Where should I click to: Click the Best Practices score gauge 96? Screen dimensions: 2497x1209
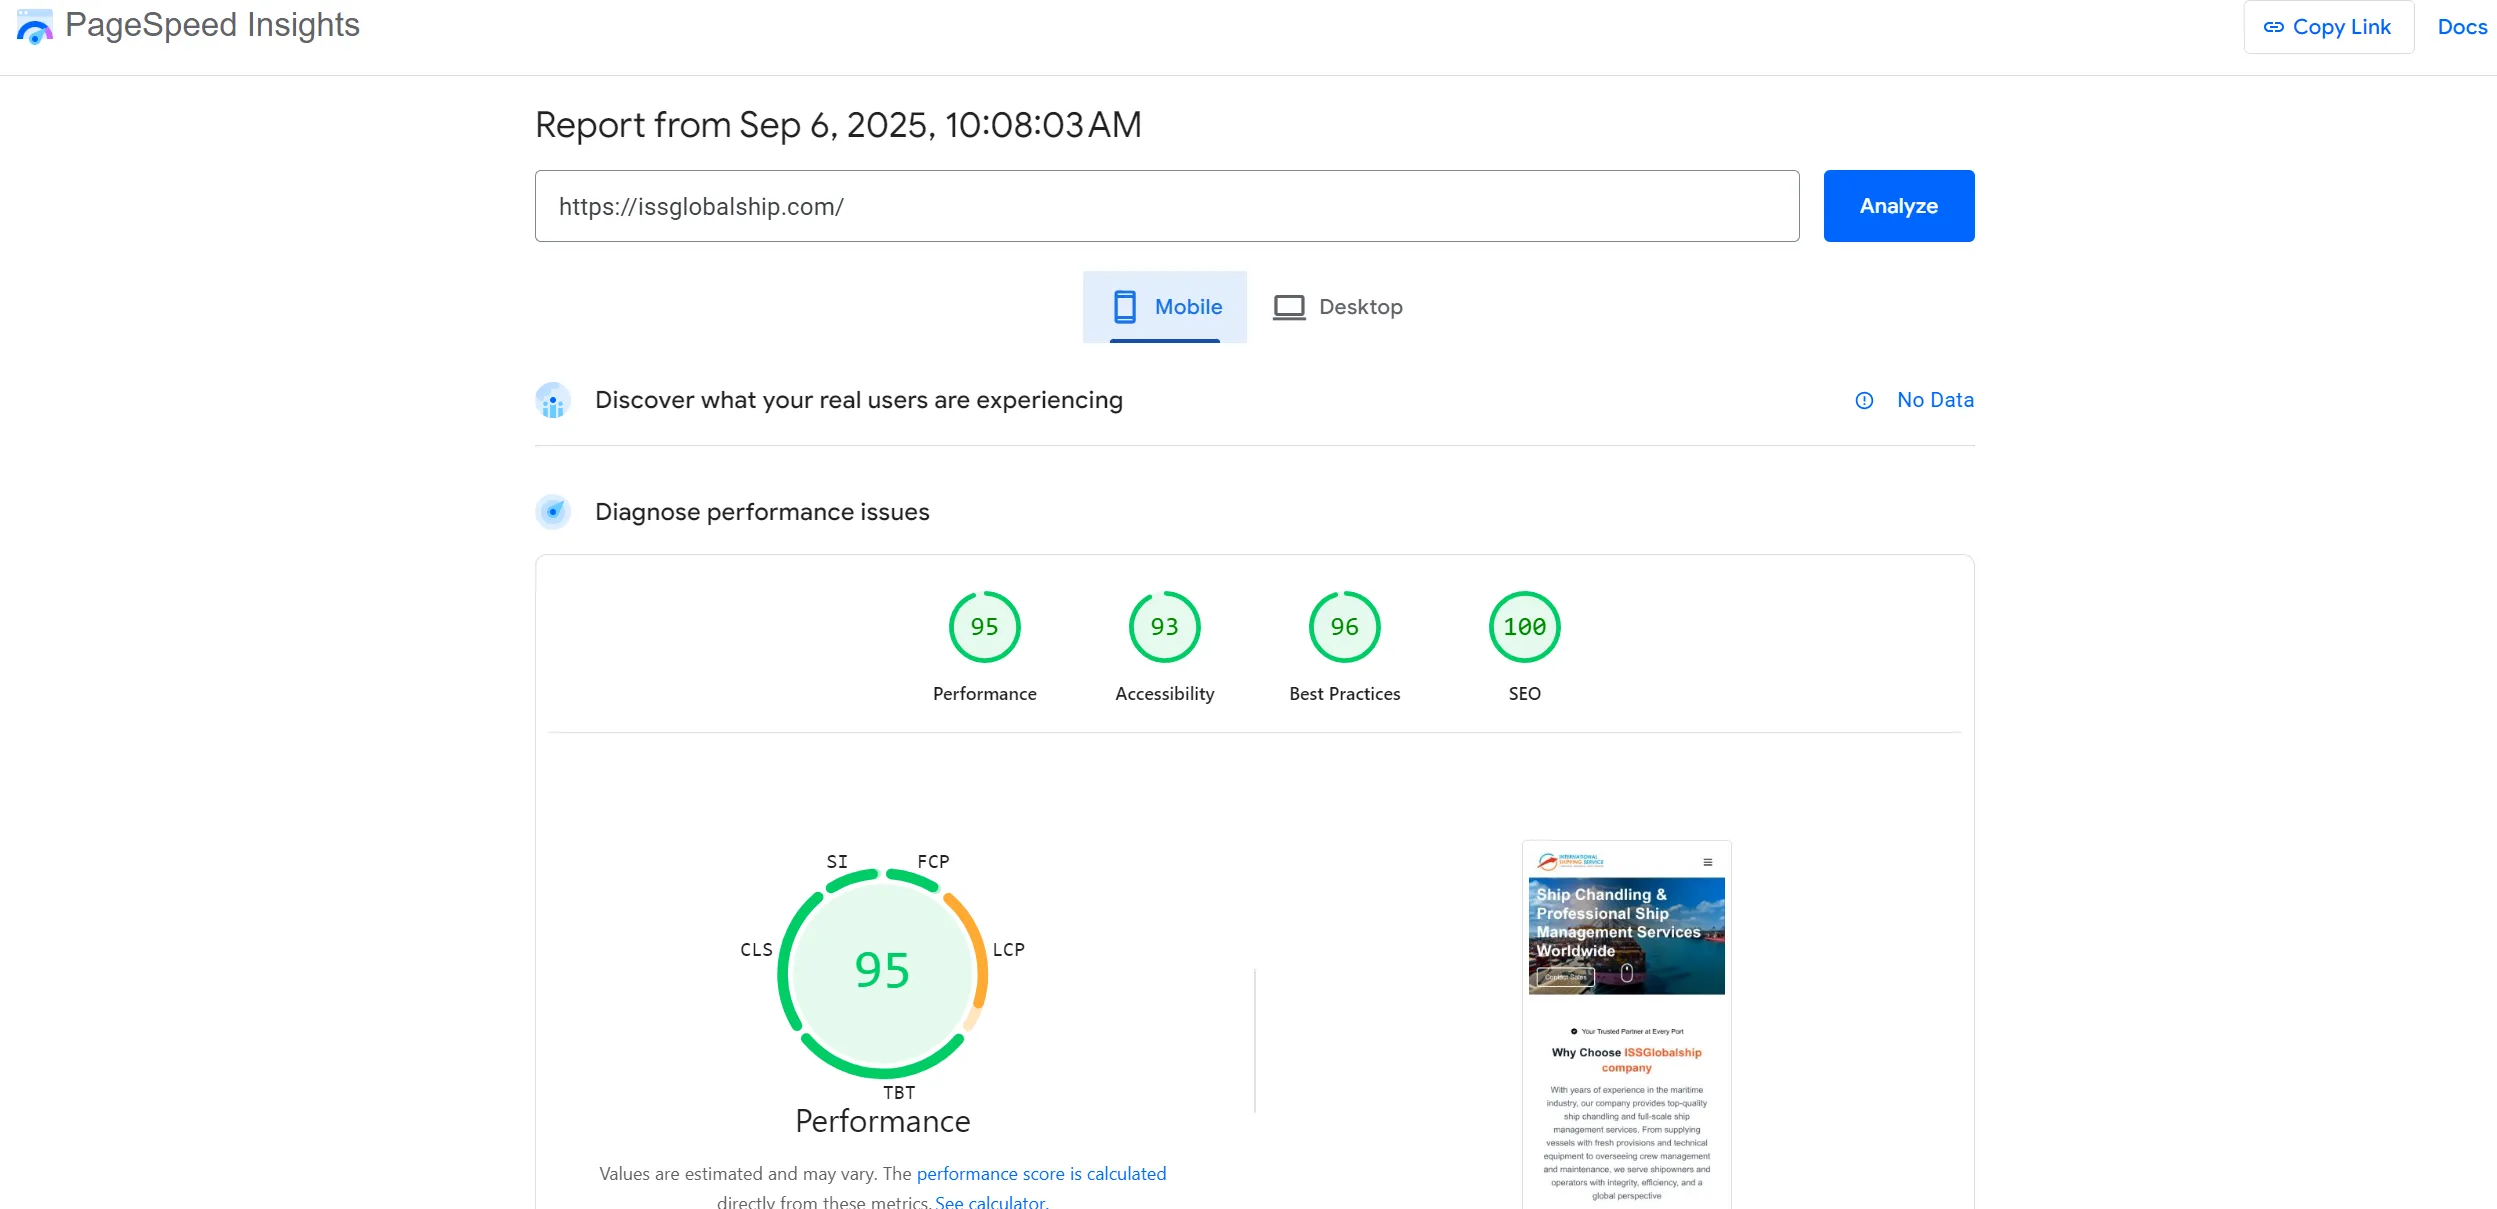click(1344, 627)
